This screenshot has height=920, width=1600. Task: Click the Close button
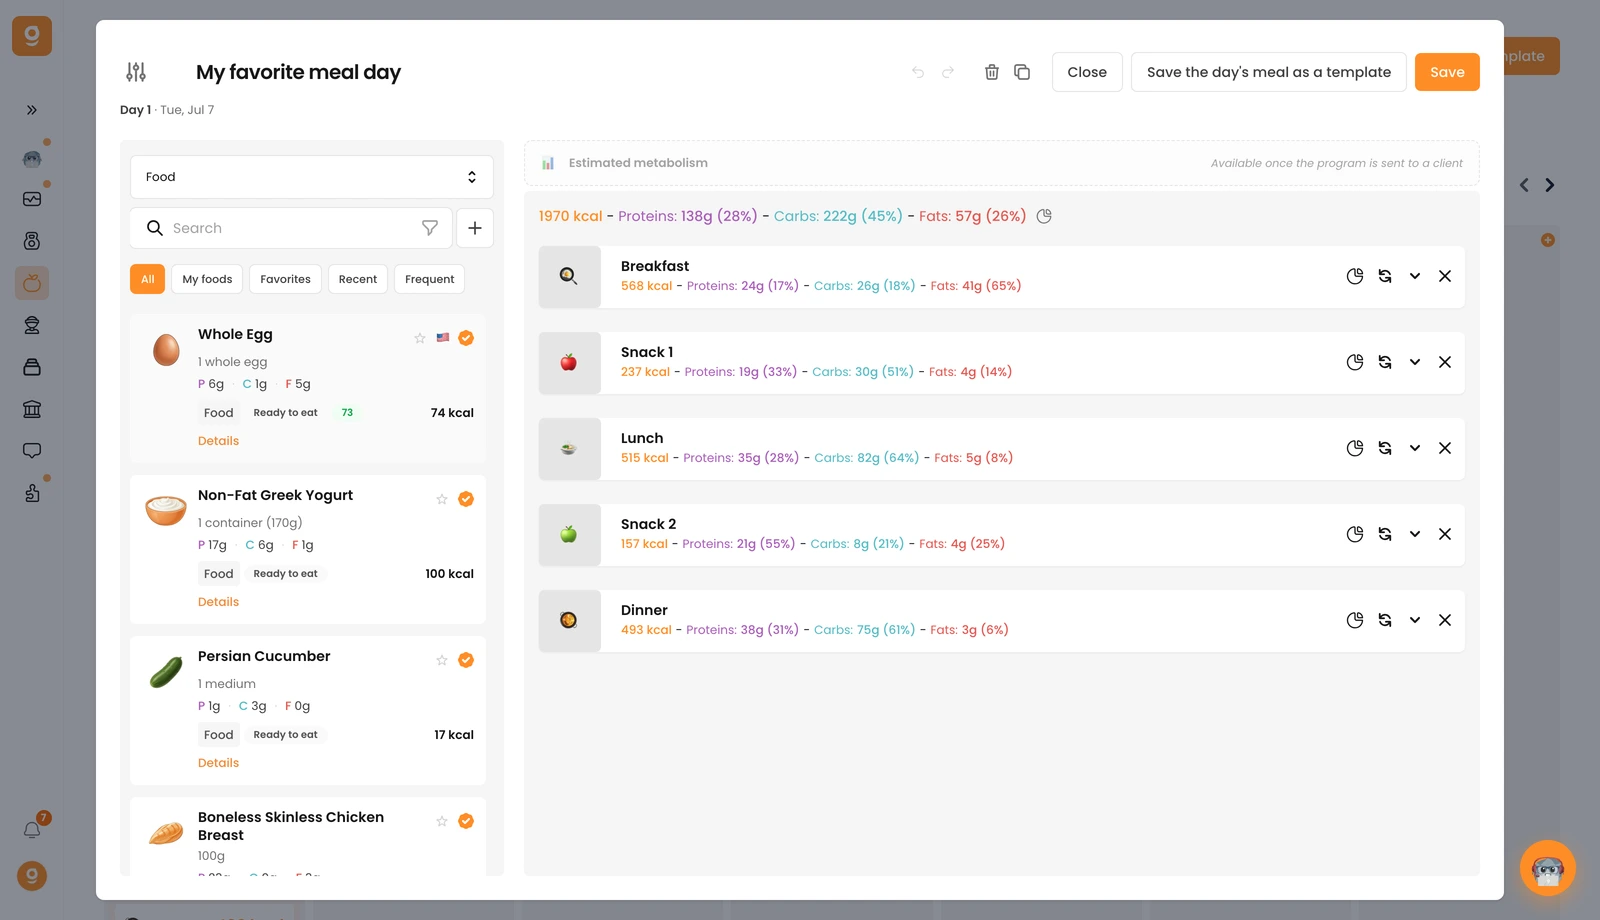1087,72
